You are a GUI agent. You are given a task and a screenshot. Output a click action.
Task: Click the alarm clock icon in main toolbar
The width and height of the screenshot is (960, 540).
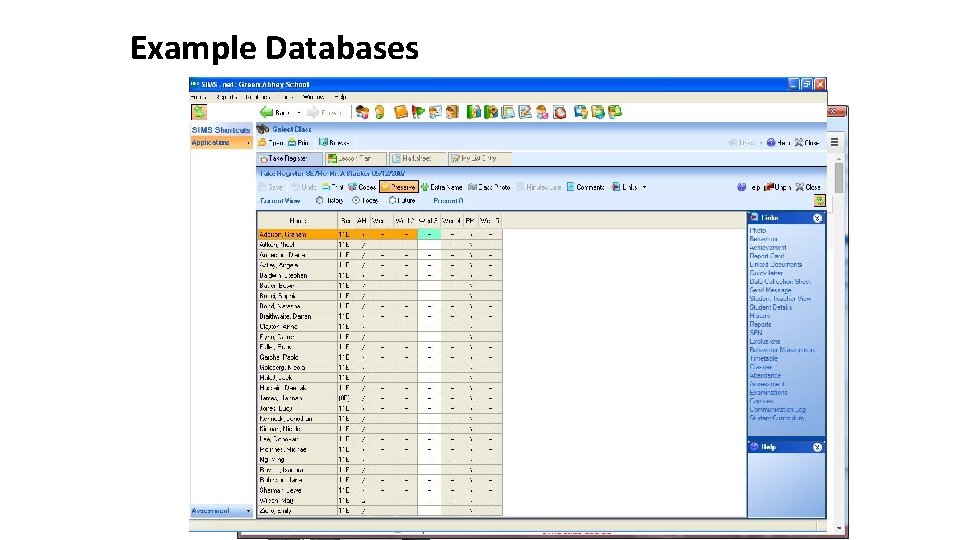click(x=560, y=112)
